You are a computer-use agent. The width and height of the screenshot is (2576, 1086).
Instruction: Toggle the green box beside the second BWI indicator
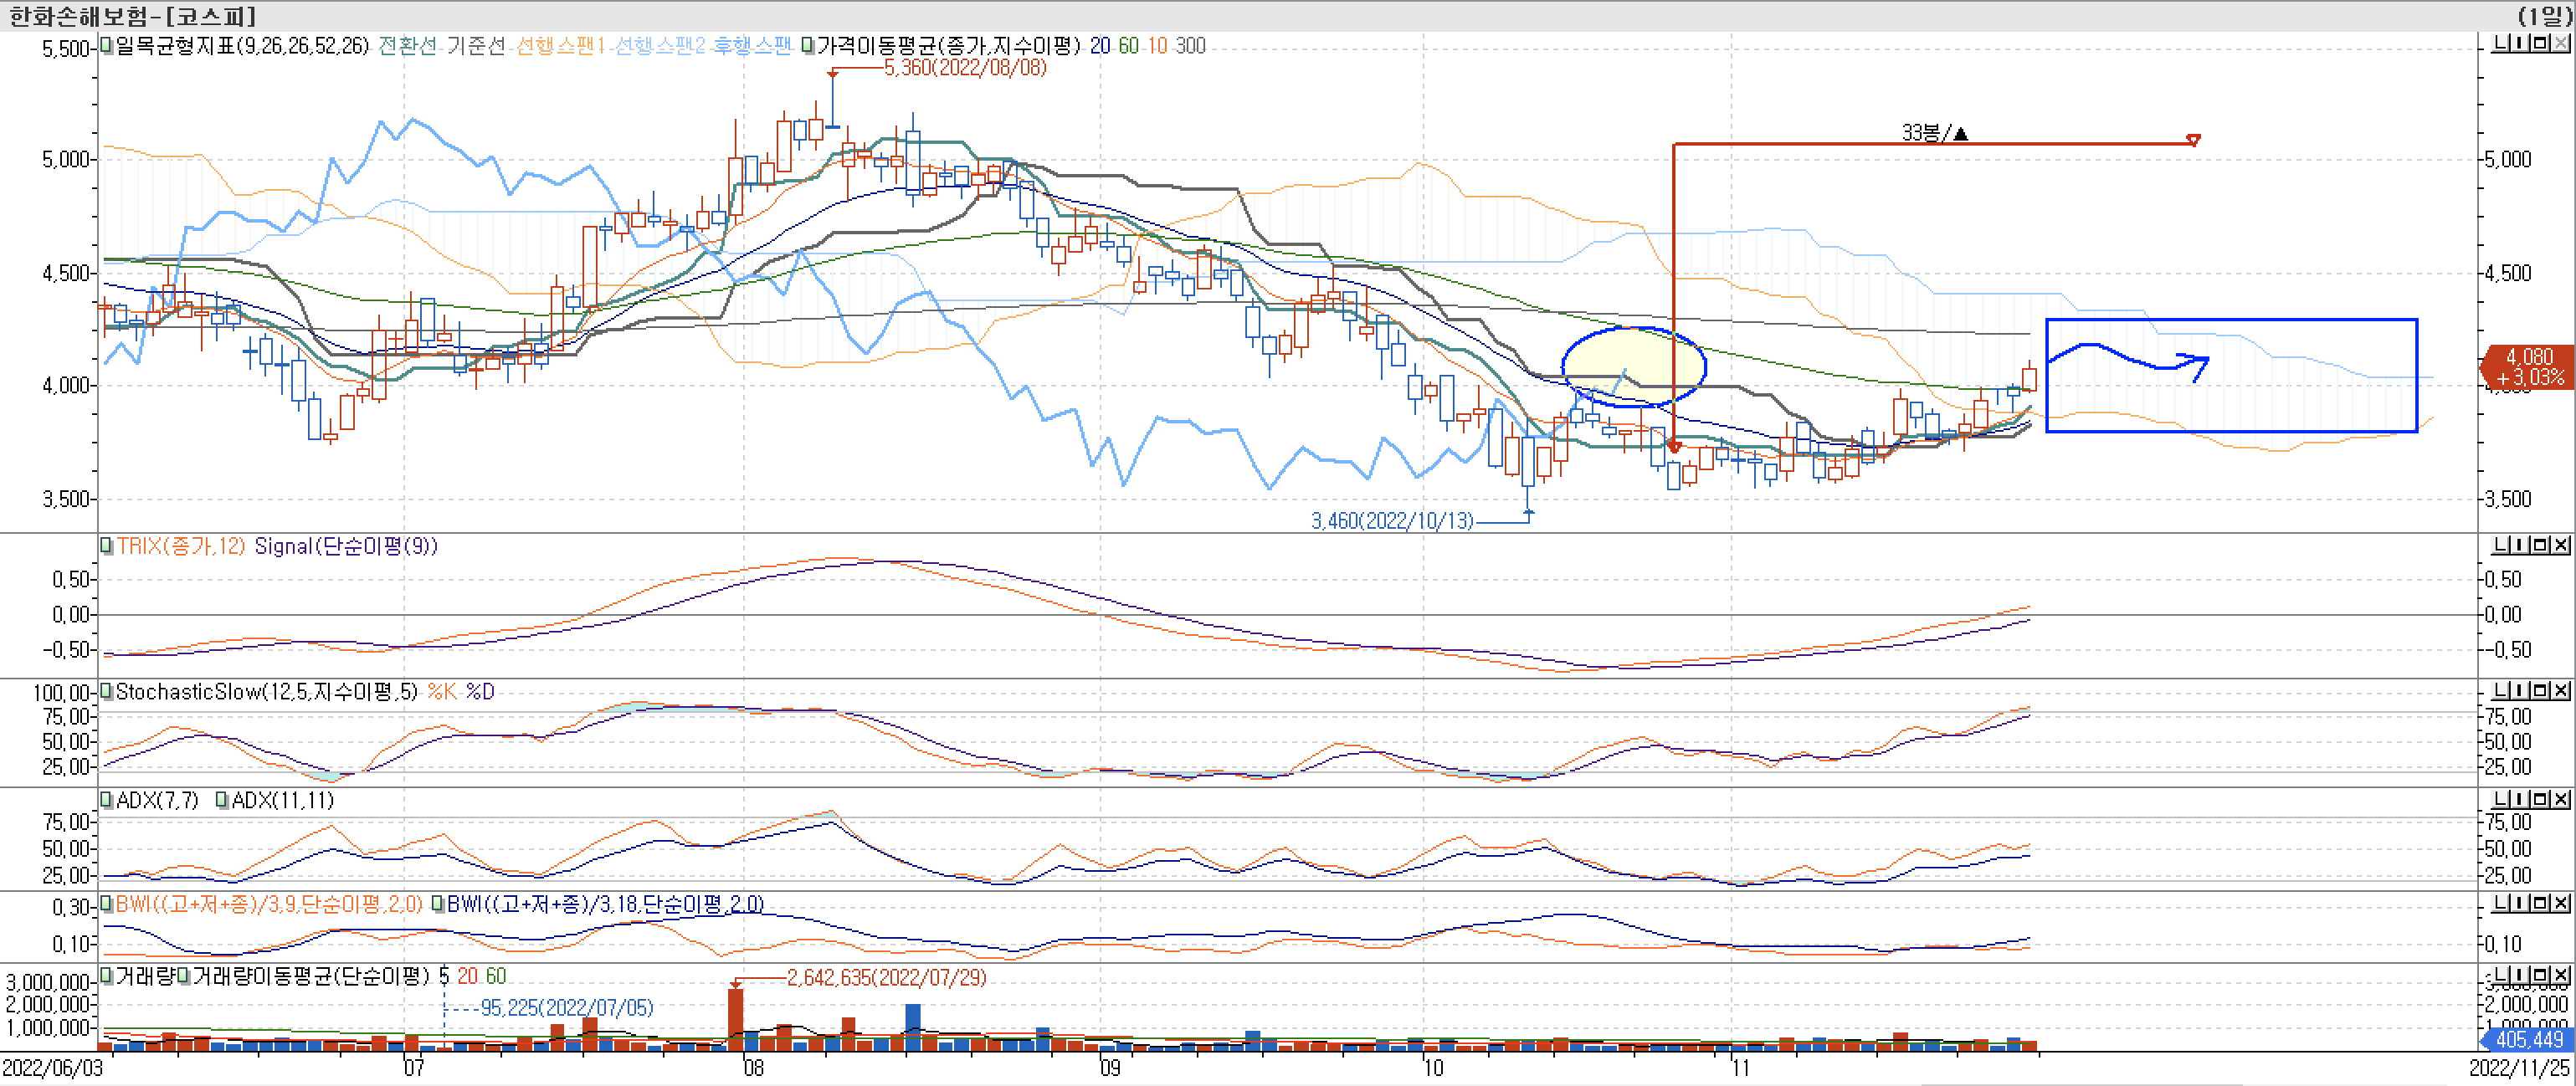(438, 904)
